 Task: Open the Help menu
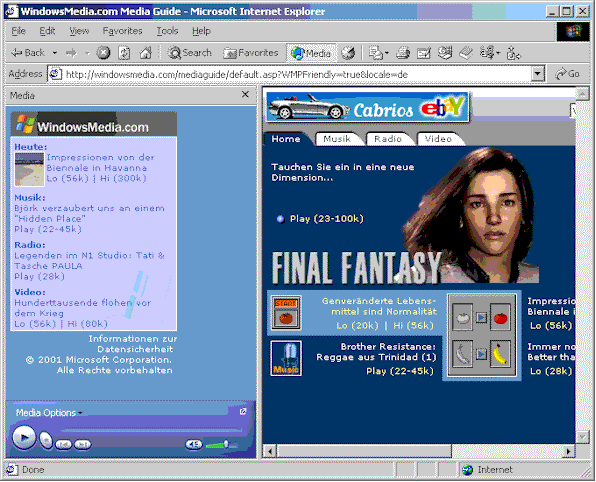click(201, 31)
